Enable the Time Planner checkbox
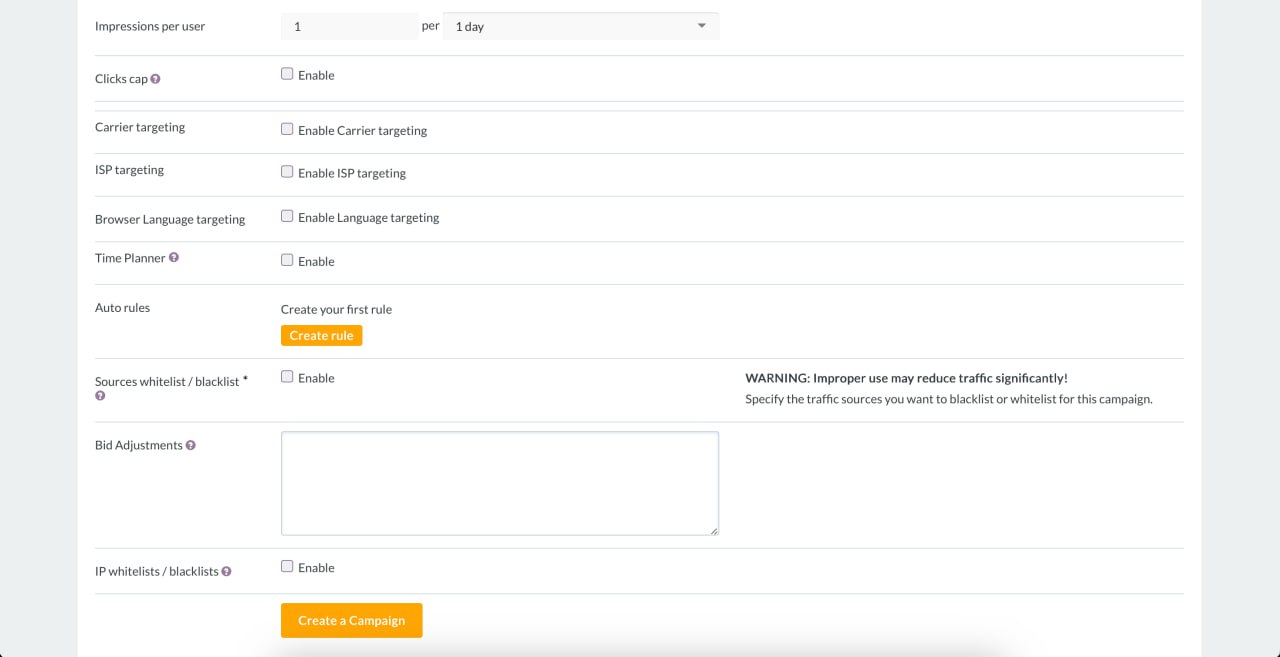 [287, 260]
